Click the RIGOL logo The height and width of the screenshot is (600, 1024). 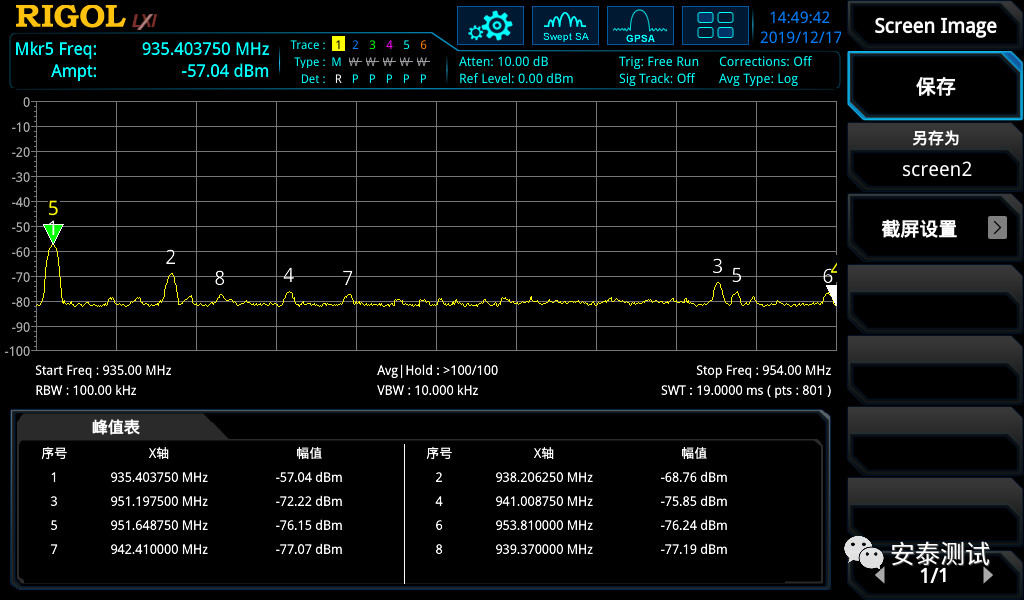click(x=71, y=17)
